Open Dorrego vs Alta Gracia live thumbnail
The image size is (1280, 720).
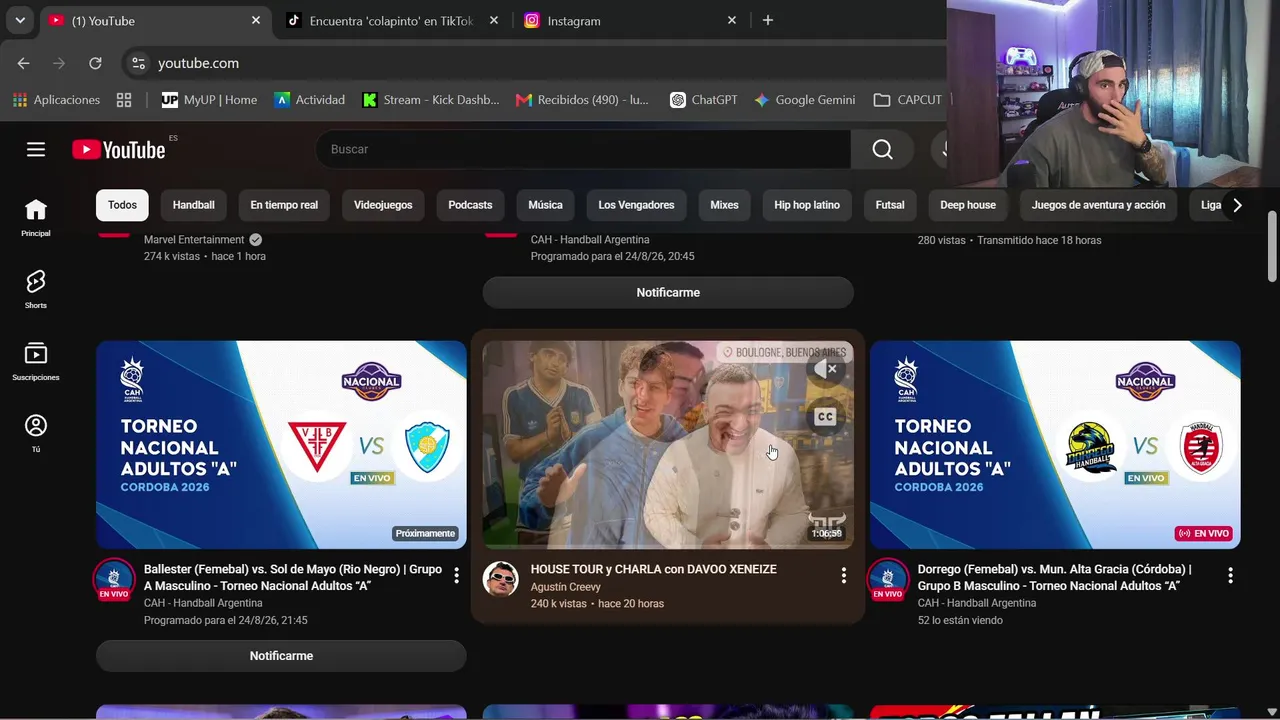point(1055,445)
